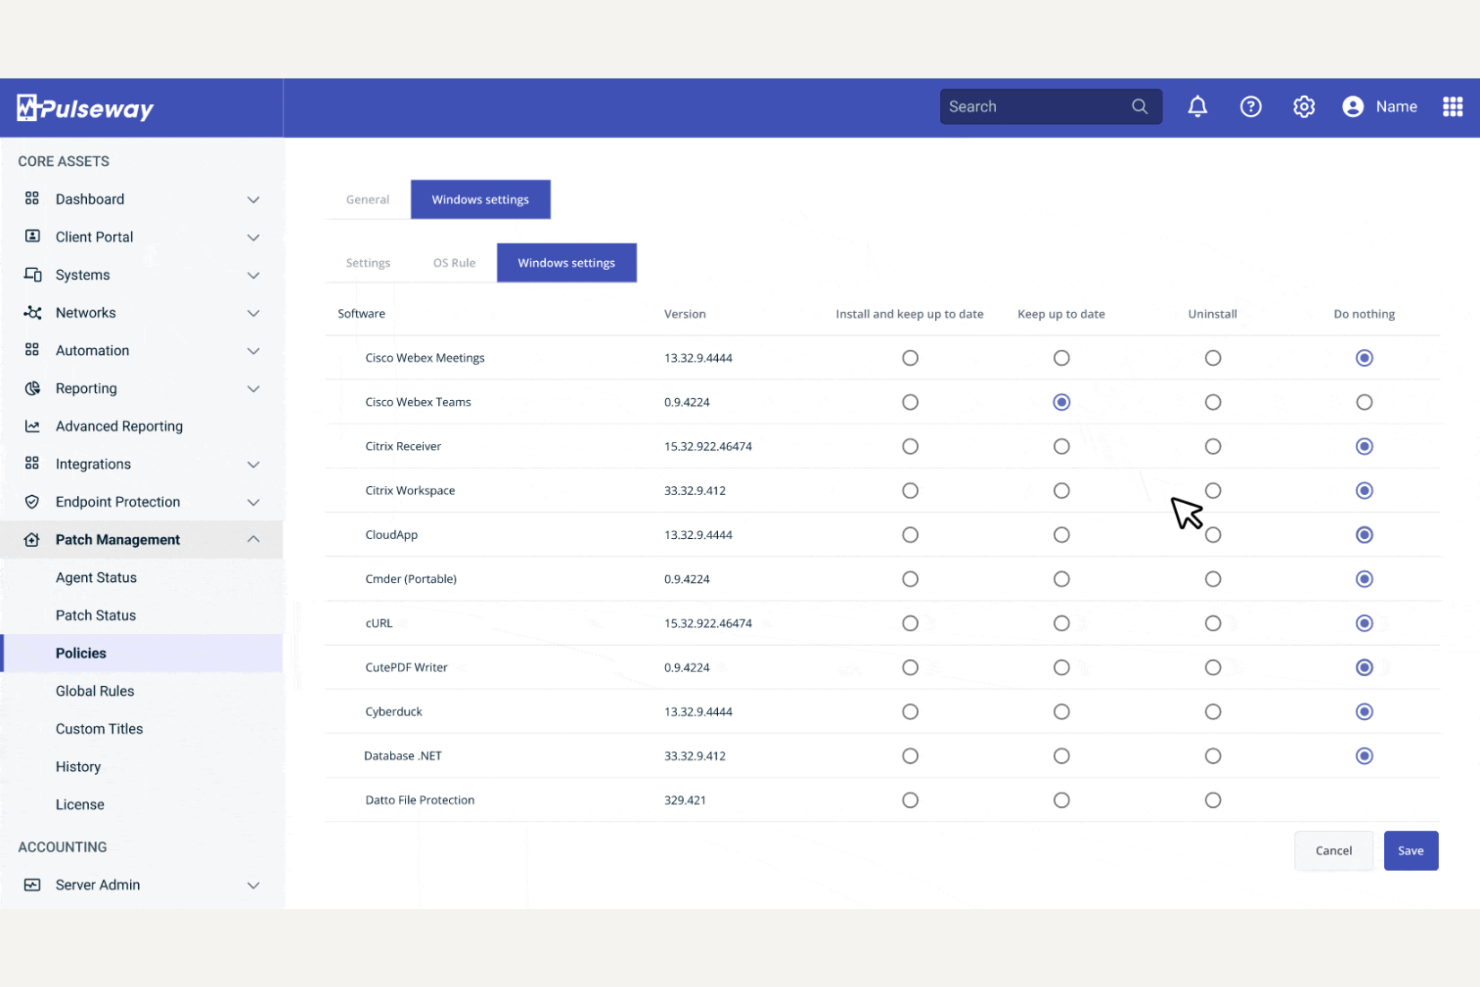Open the Global Rules page

(x=95, y=690)
